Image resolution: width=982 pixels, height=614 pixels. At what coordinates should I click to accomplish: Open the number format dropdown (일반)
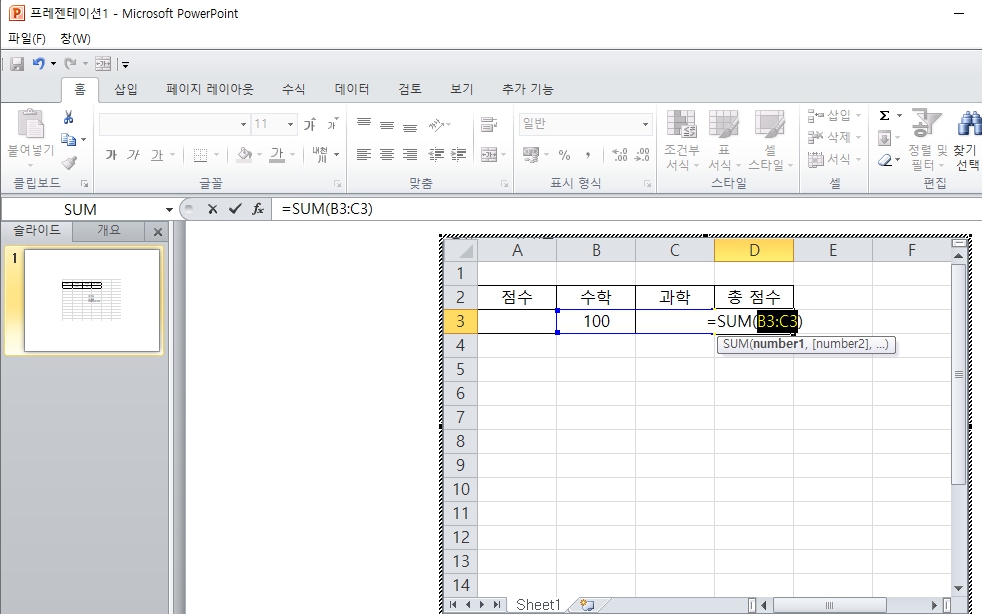pos(645,124)
